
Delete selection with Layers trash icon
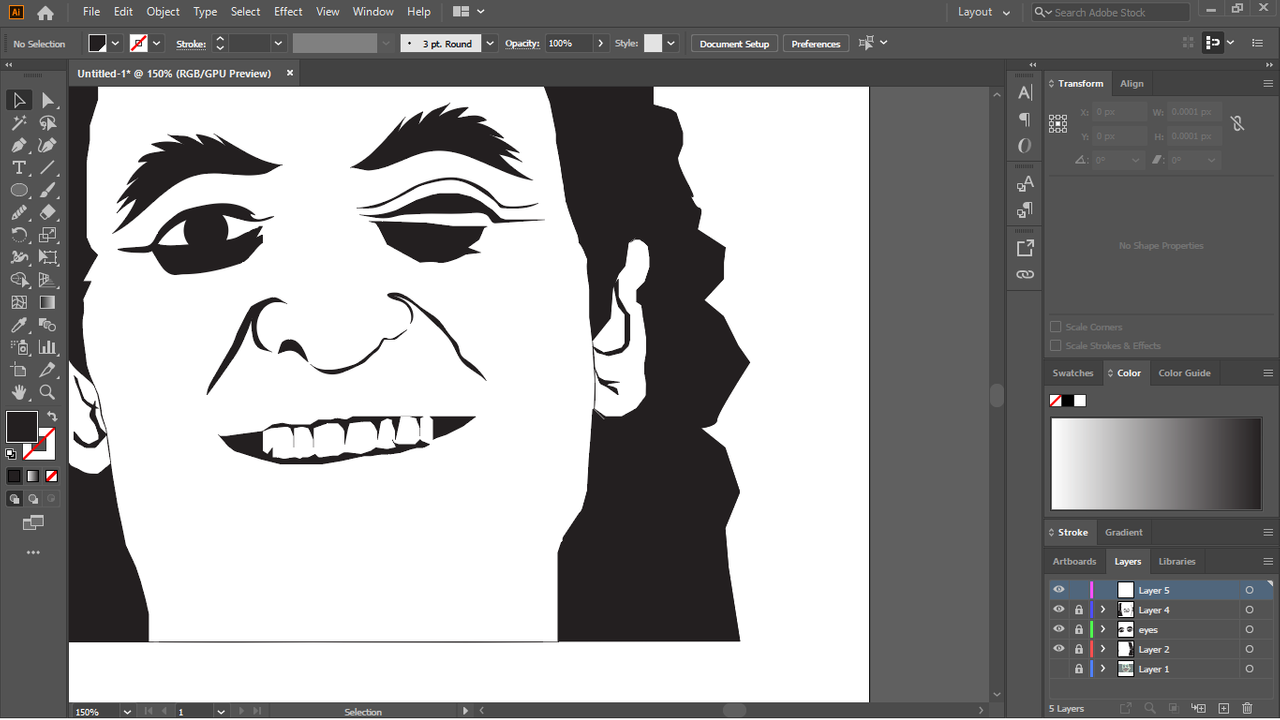coord(1247,708)
